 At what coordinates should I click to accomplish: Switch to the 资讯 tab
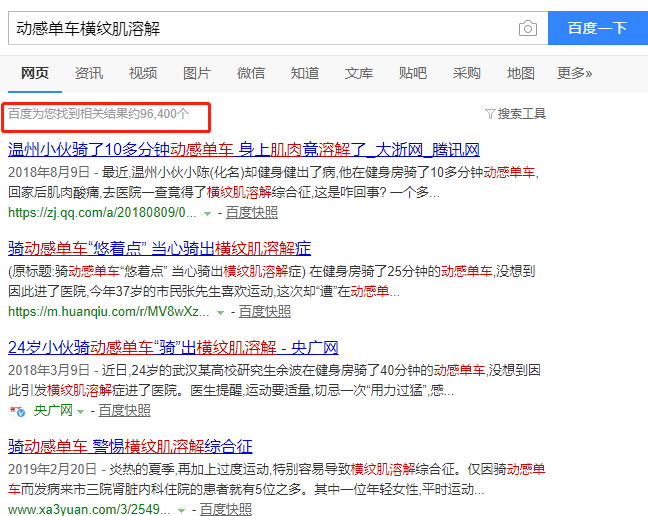coord(89,73)
